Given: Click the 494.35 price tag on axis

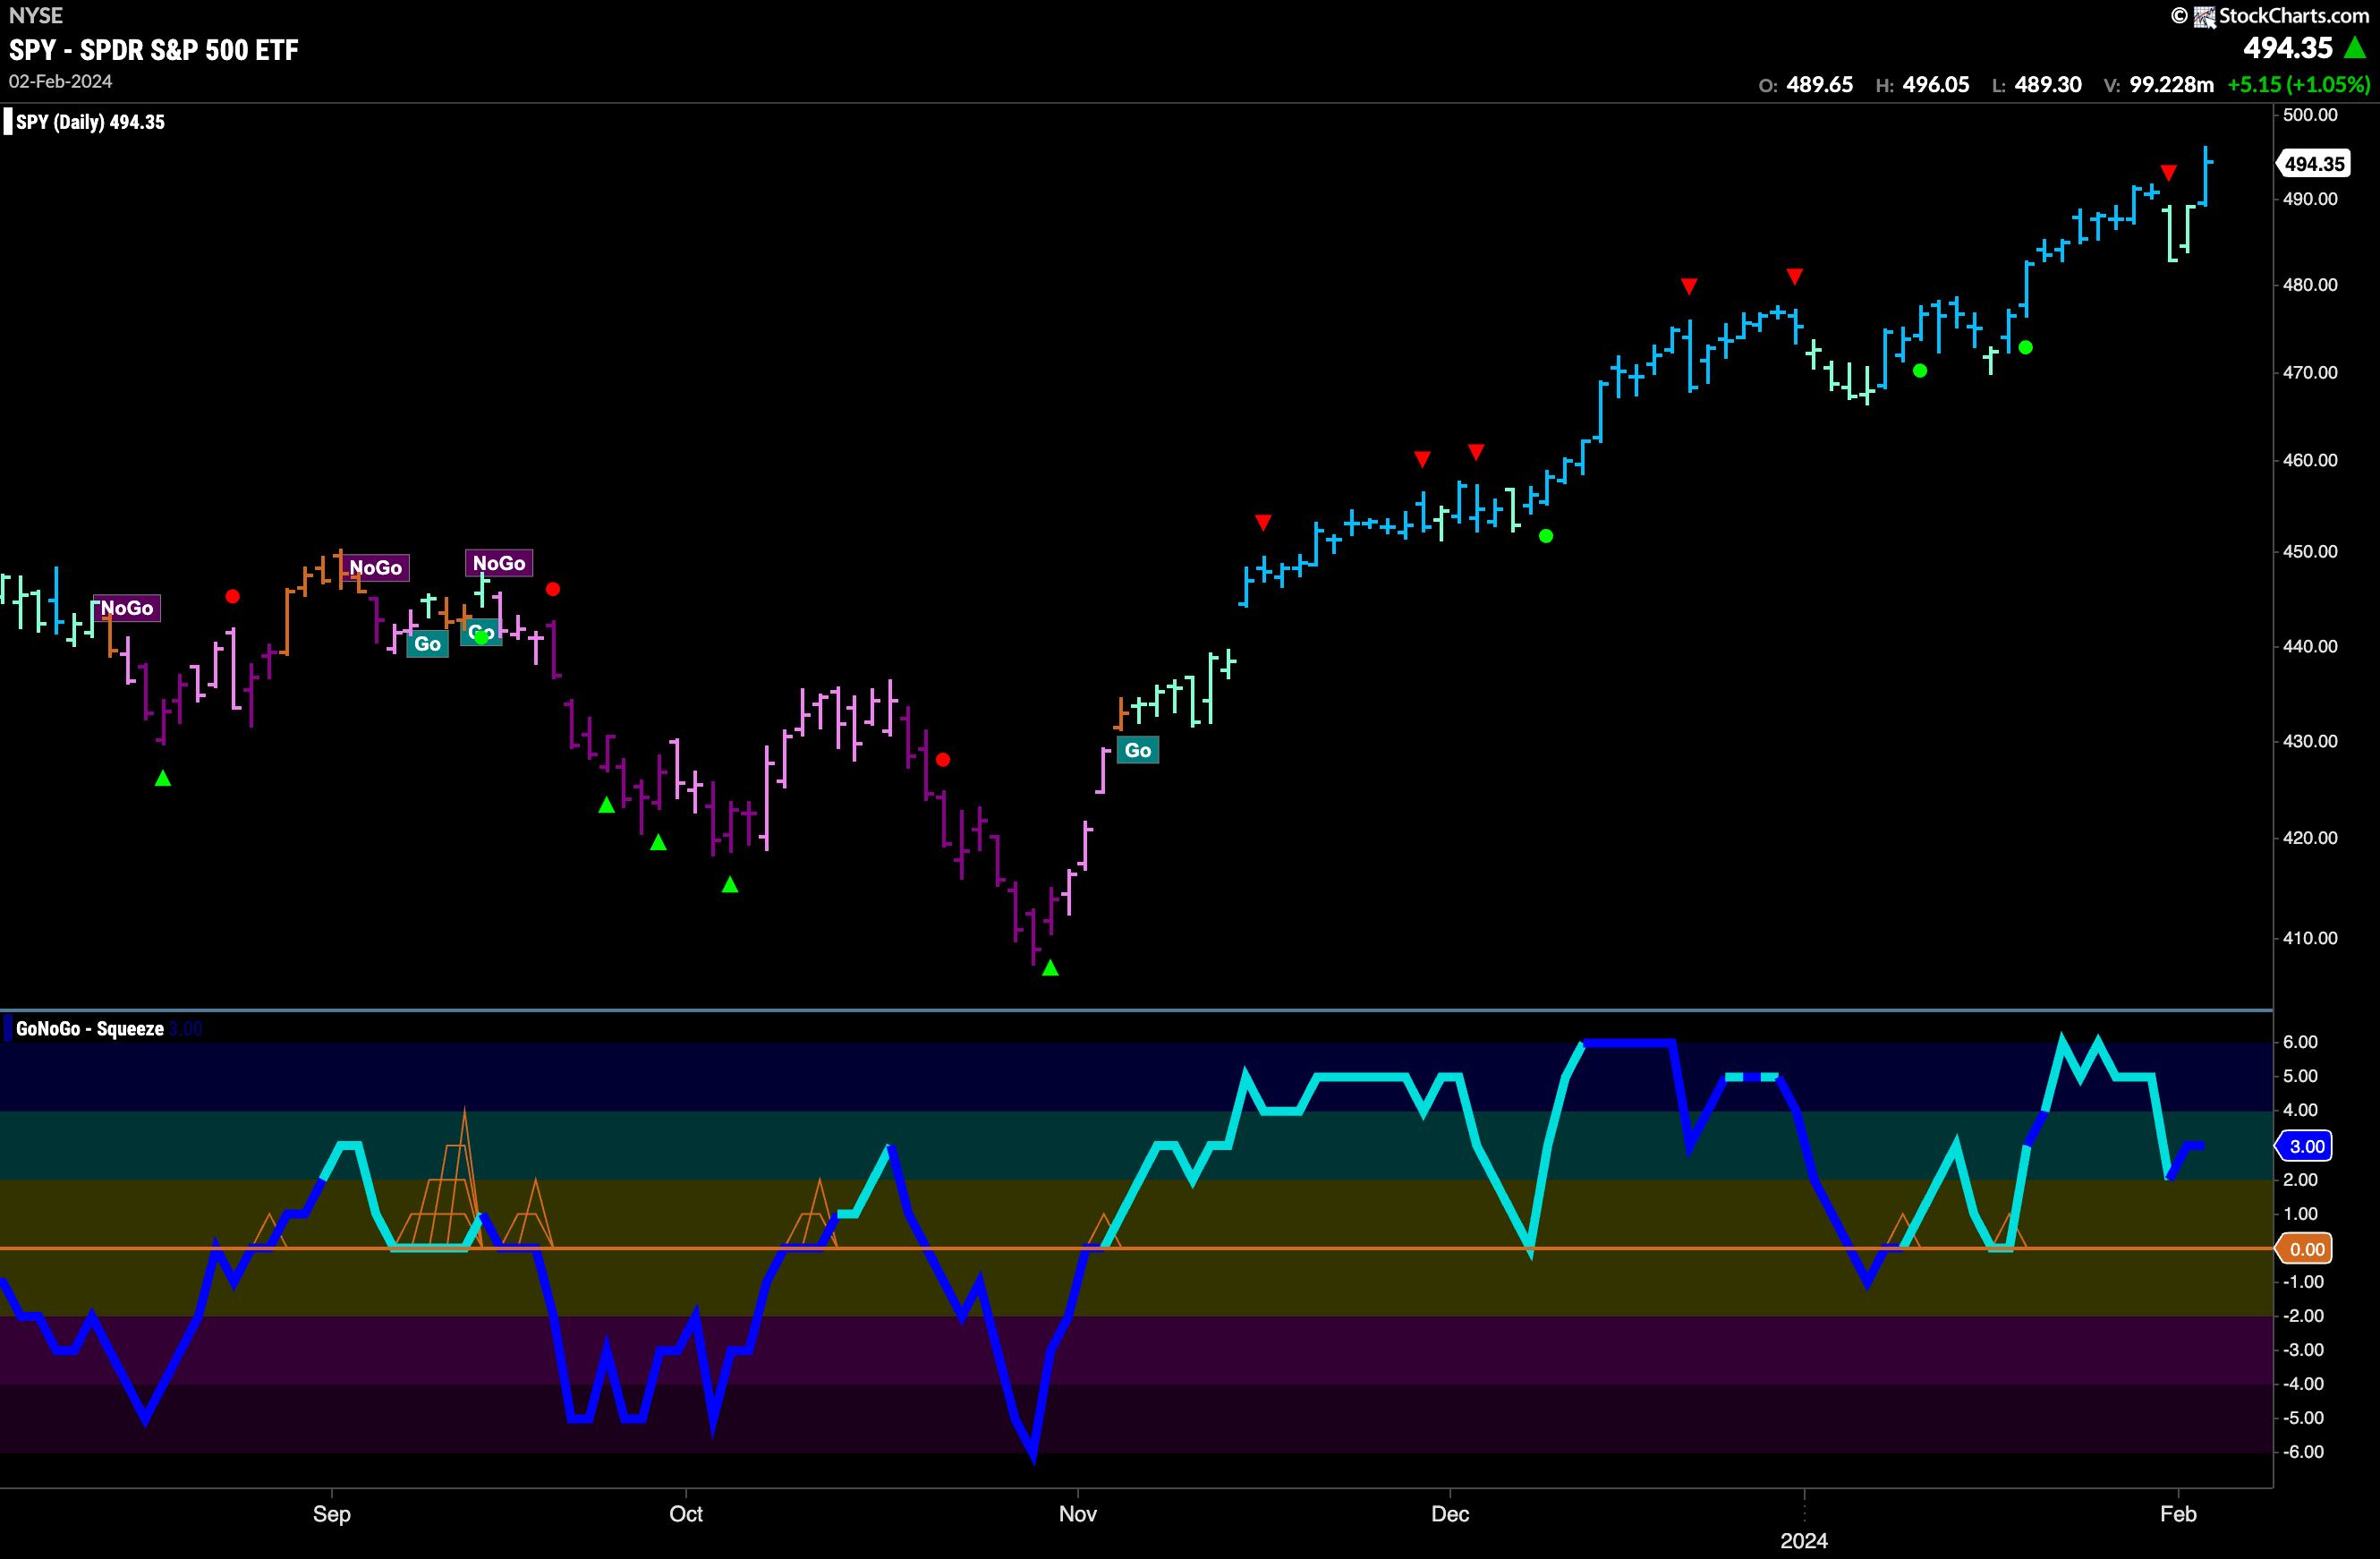Looking at the screenshot, I should click(x=2314, y=164).
